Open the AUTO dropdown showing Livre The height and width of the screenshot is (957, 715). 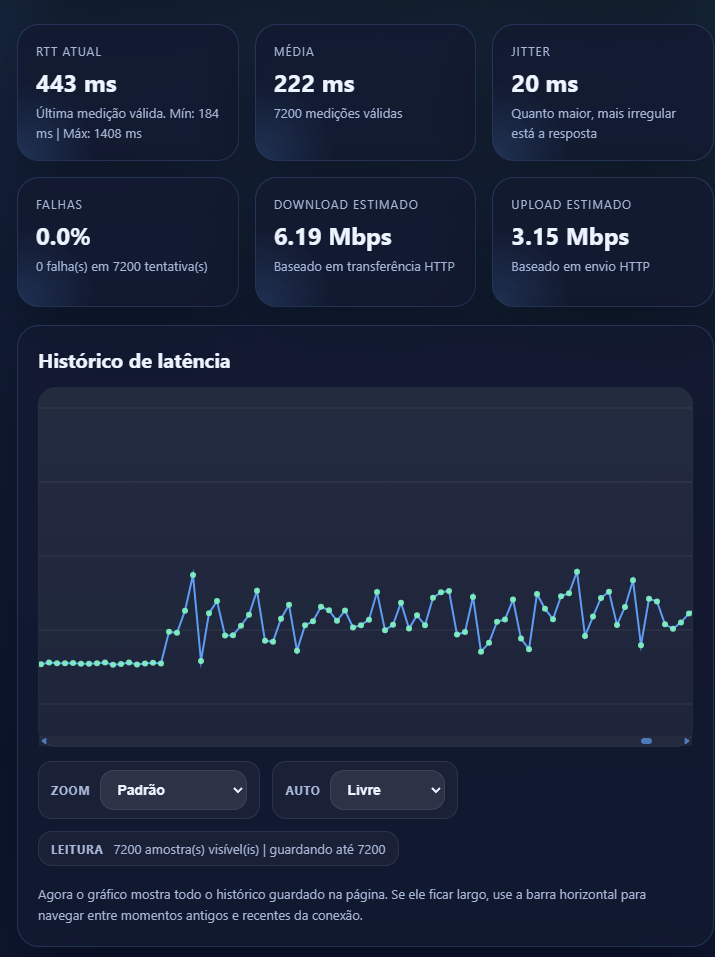tap(388, 790)
